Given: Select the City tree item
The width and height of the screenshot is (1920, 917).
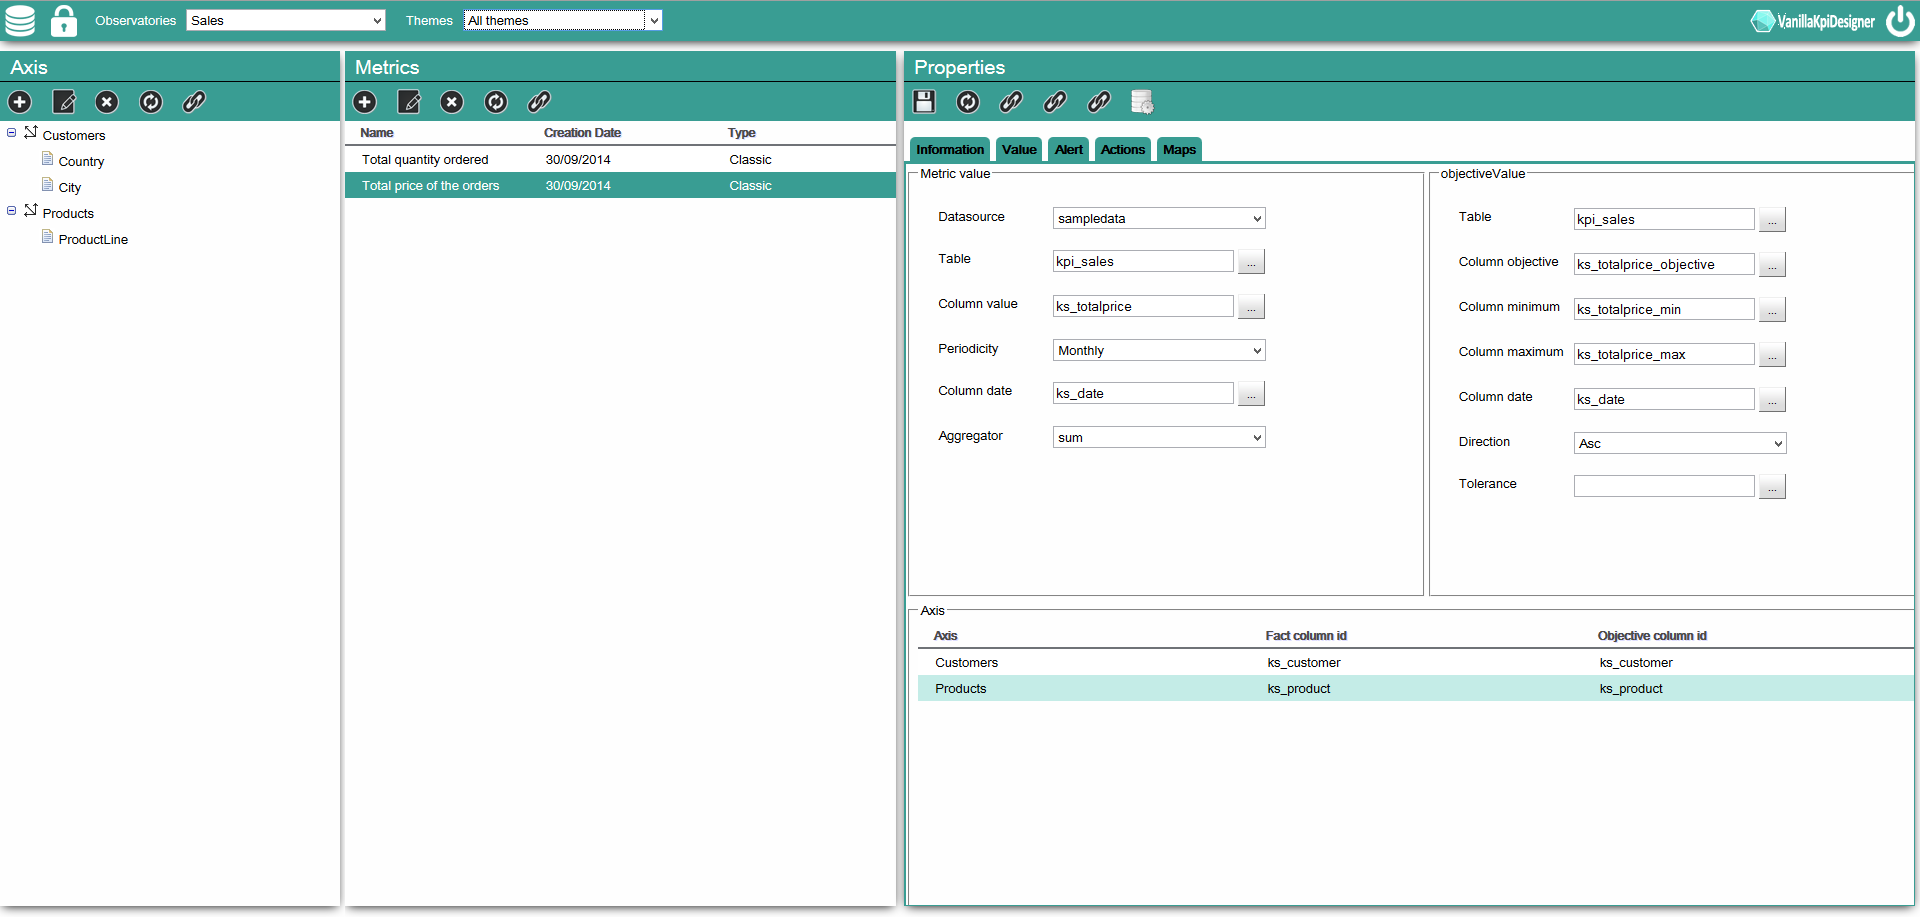Looking at the screenshot, I should pos(70,187).
